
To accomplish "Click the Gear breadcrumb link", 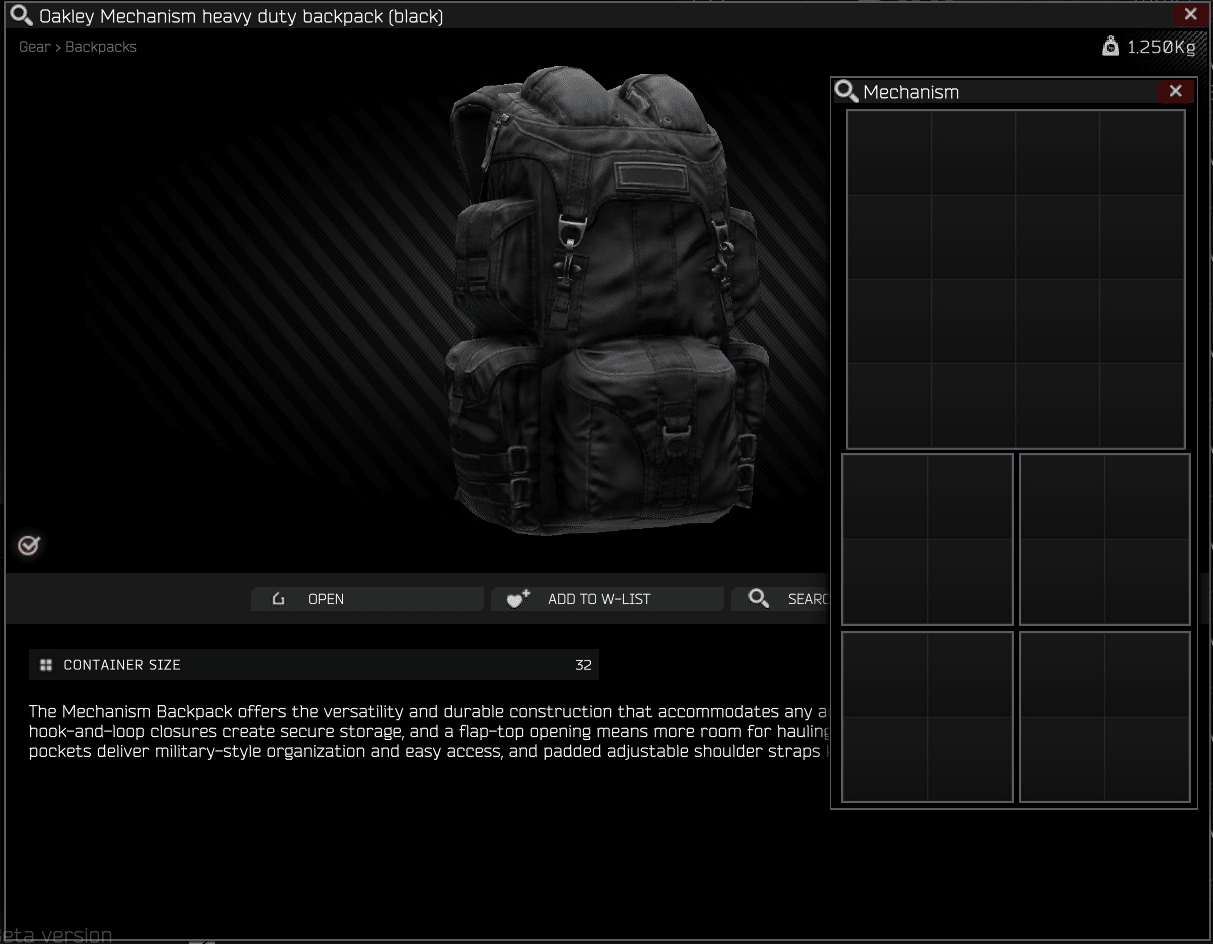I will tap(34, 47).
